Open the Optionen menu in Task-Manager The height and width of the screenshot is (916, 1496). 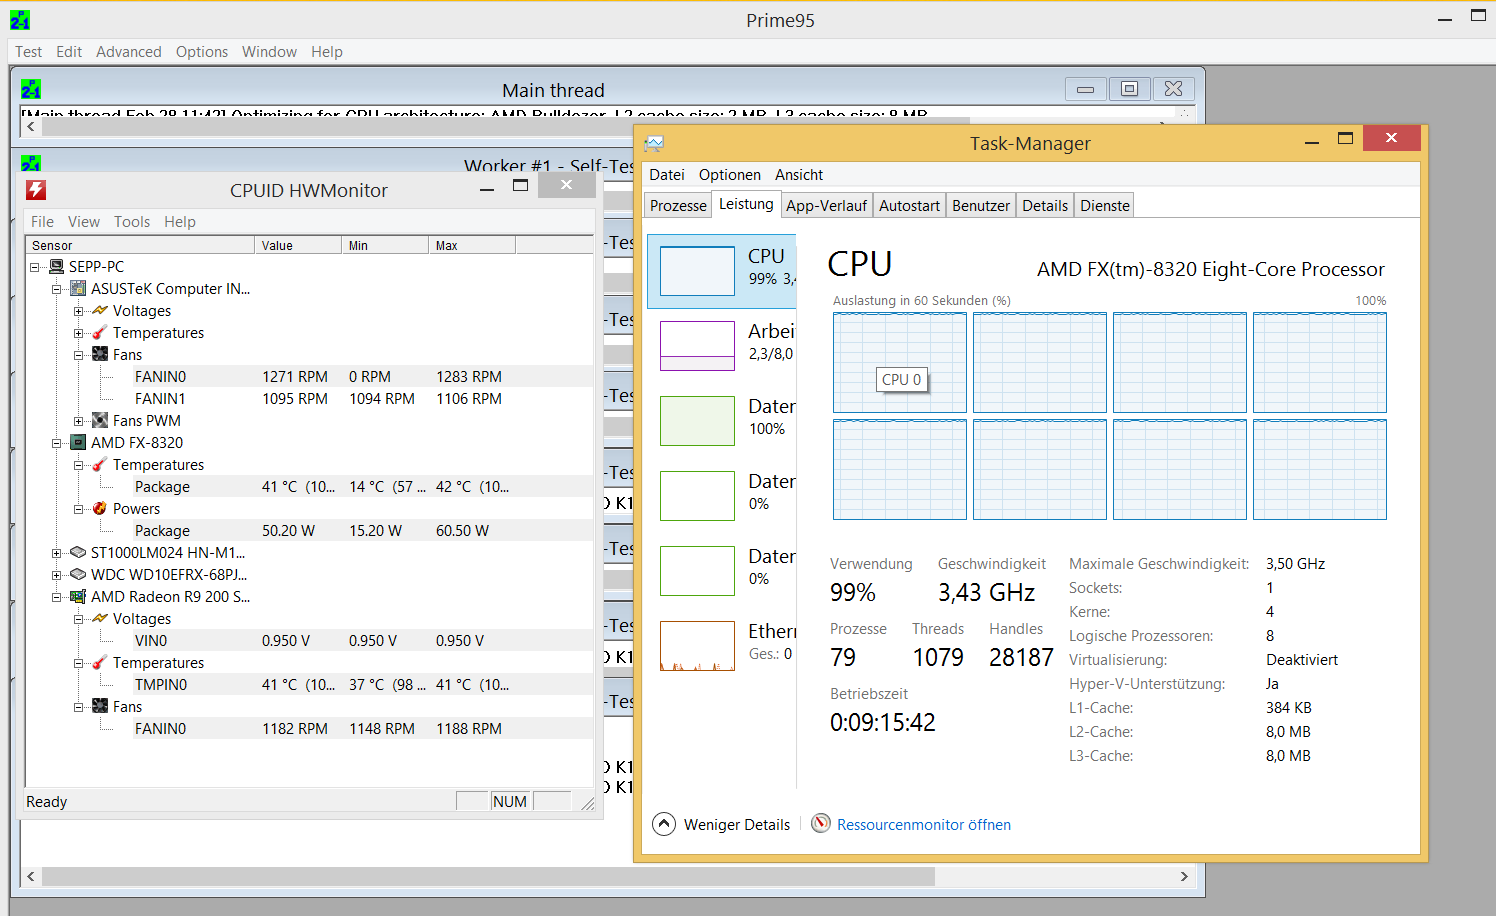(730, 175)
